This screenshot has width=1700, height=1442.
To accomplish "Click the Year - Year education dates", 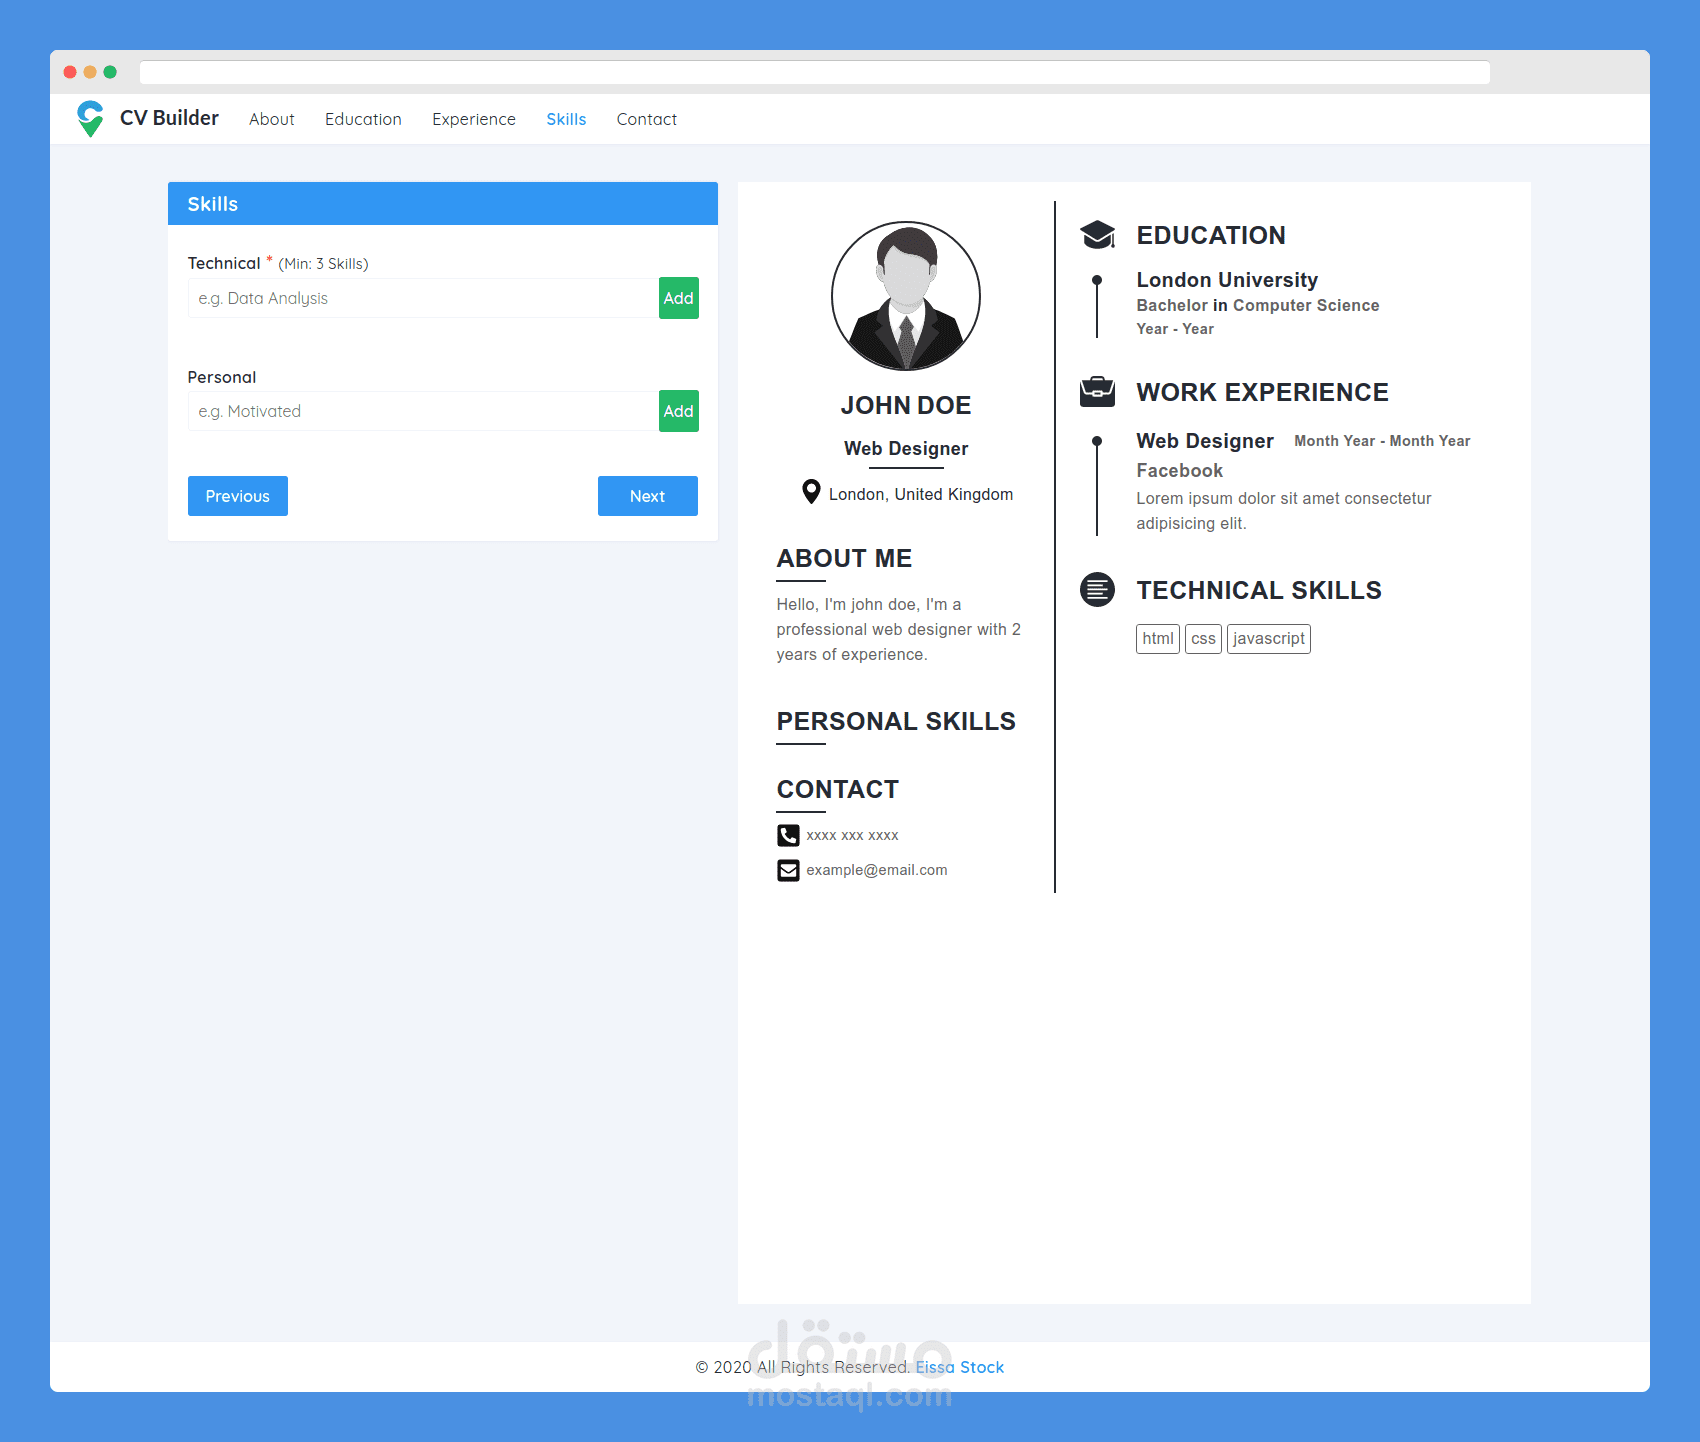I will tap(1175, 329).
